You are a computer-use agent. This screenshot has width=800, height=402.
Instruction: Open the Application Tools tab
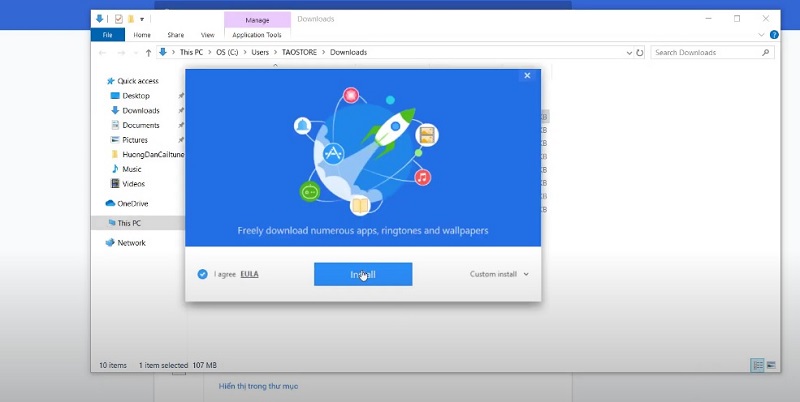tap(257, 35)
